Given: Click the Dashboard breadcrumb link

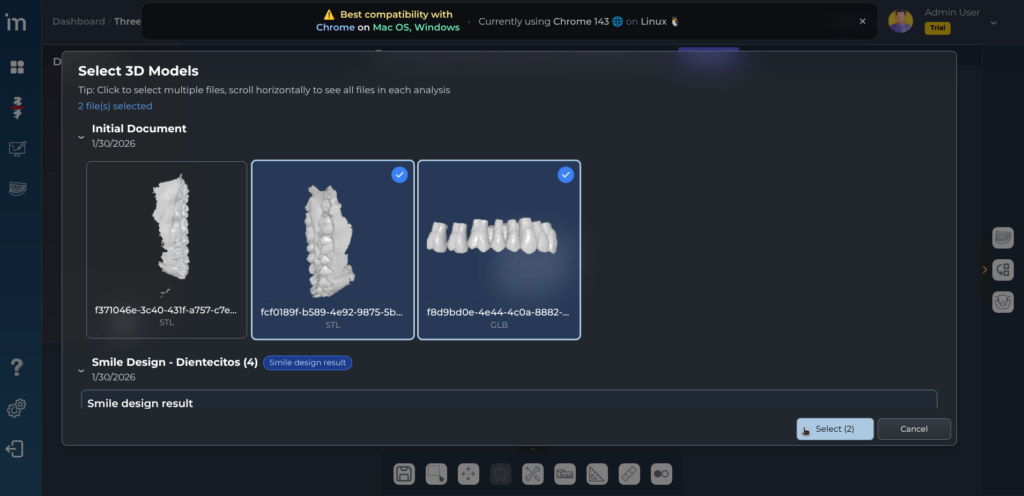Looking at the screenshot, I should [78, 21].
